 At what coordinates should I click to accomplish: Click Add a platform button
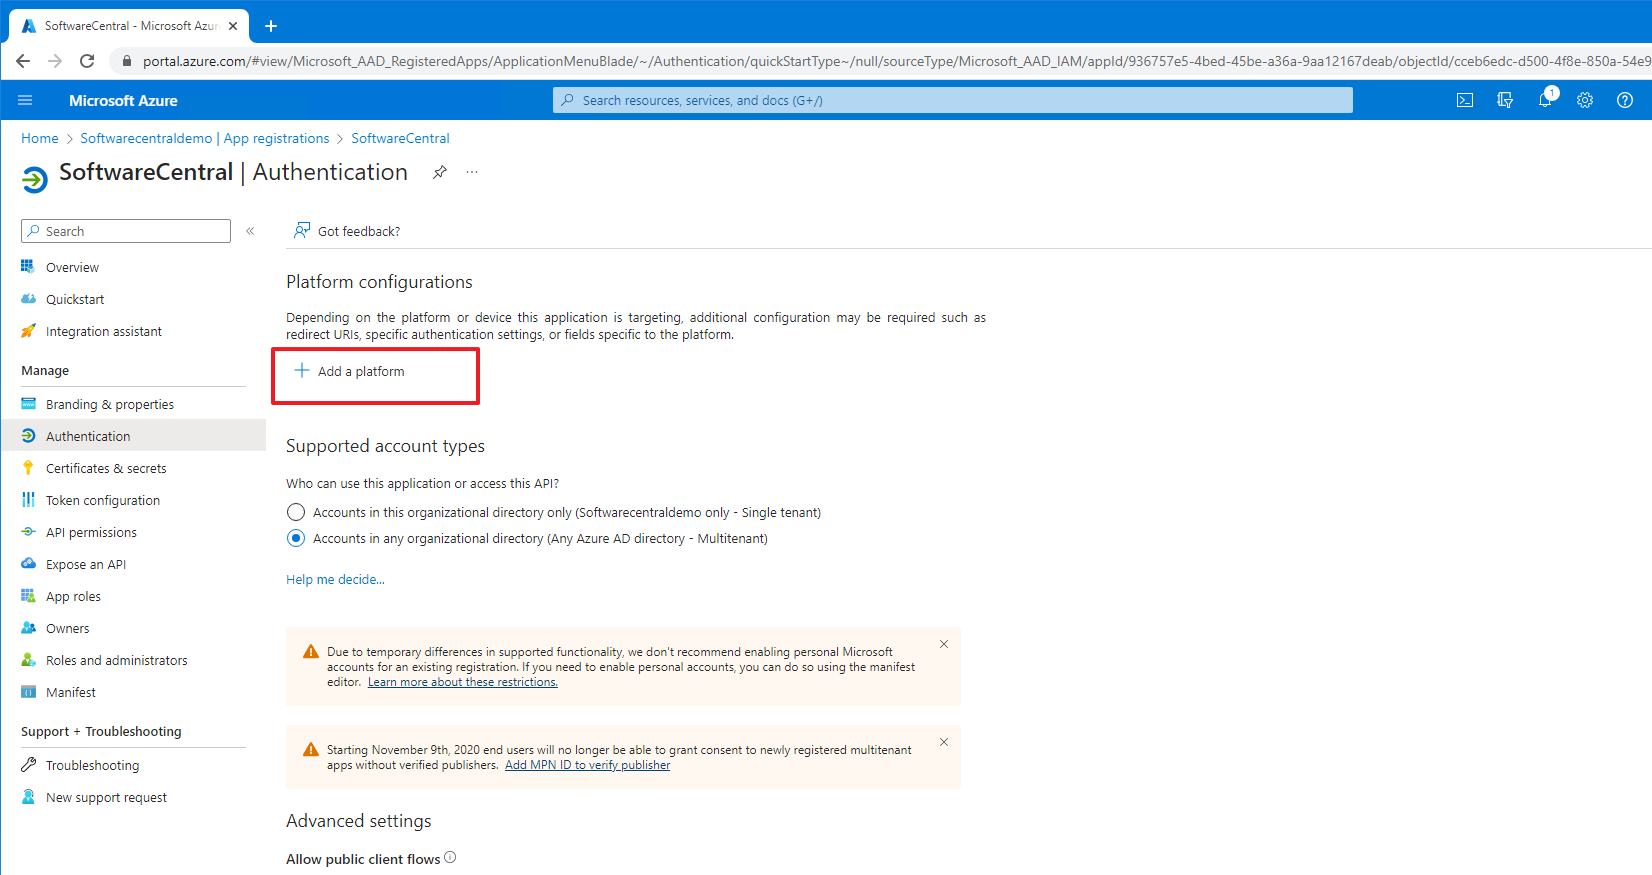tap(350, 371)
